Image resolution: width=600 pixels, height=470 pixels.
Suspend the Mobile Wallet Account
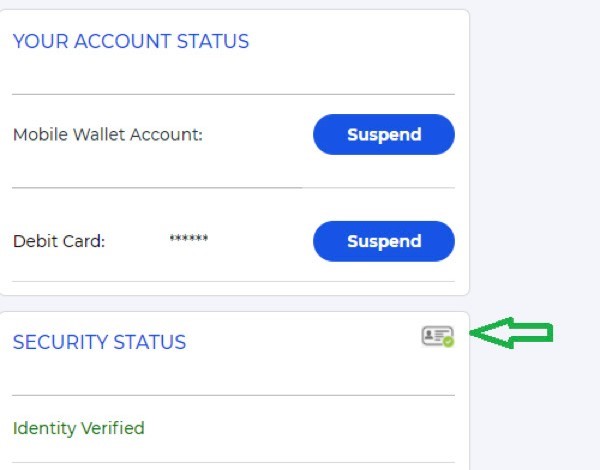point(384,134)
